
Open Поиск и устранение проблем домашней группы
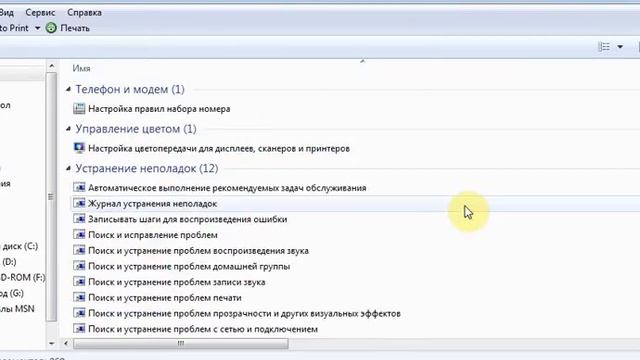[189, 267]
